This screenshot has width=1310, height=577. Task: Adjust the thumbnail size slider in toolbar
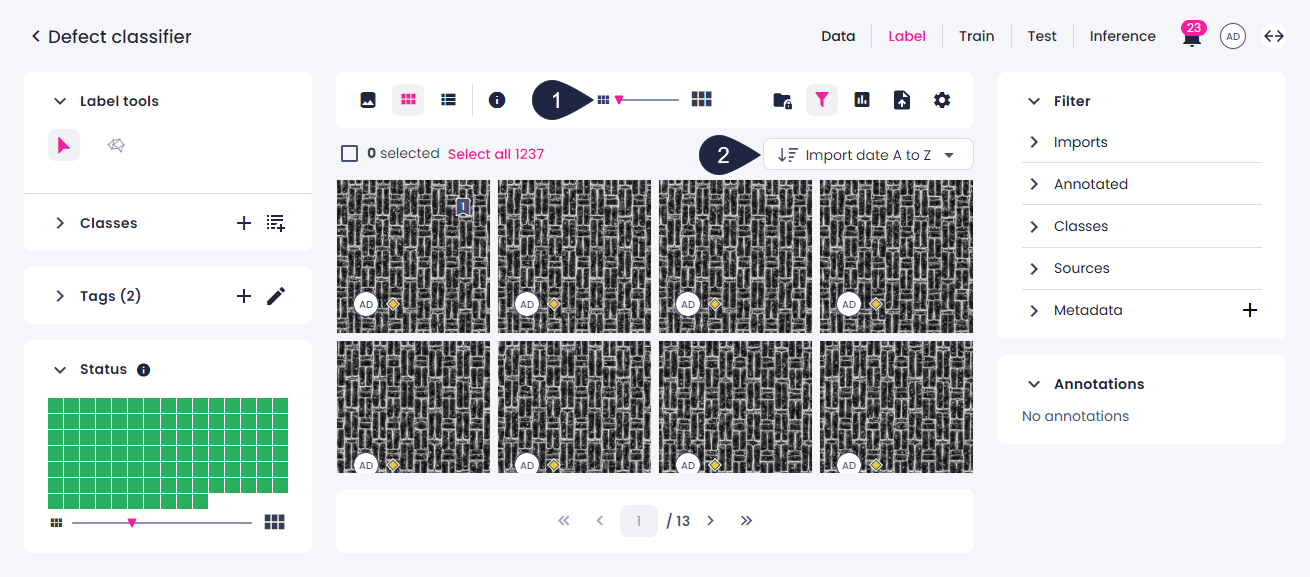646,100
